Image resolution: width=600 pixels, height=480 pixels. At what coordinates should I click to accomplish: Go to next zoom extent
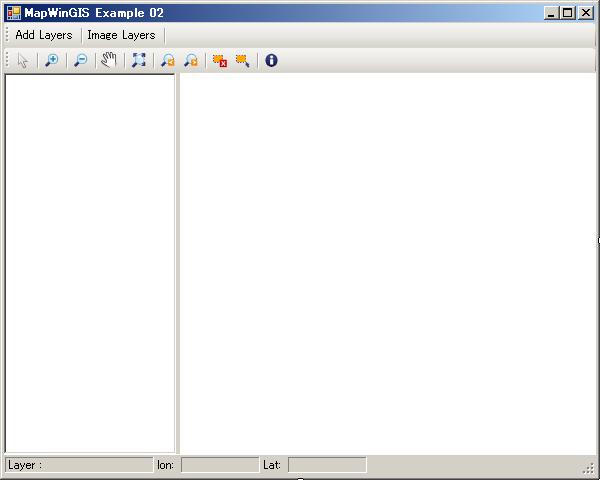click(x=191, y=60)
